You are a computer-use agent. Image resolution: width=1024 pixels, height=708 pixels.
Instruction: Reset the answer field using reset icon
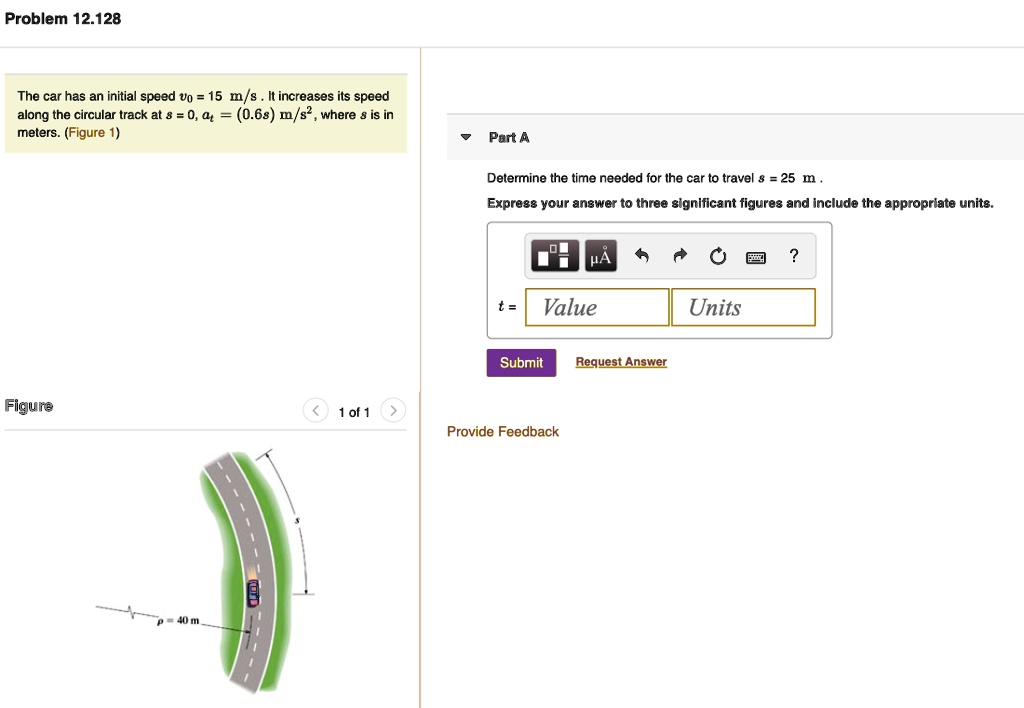click(717, 256)
